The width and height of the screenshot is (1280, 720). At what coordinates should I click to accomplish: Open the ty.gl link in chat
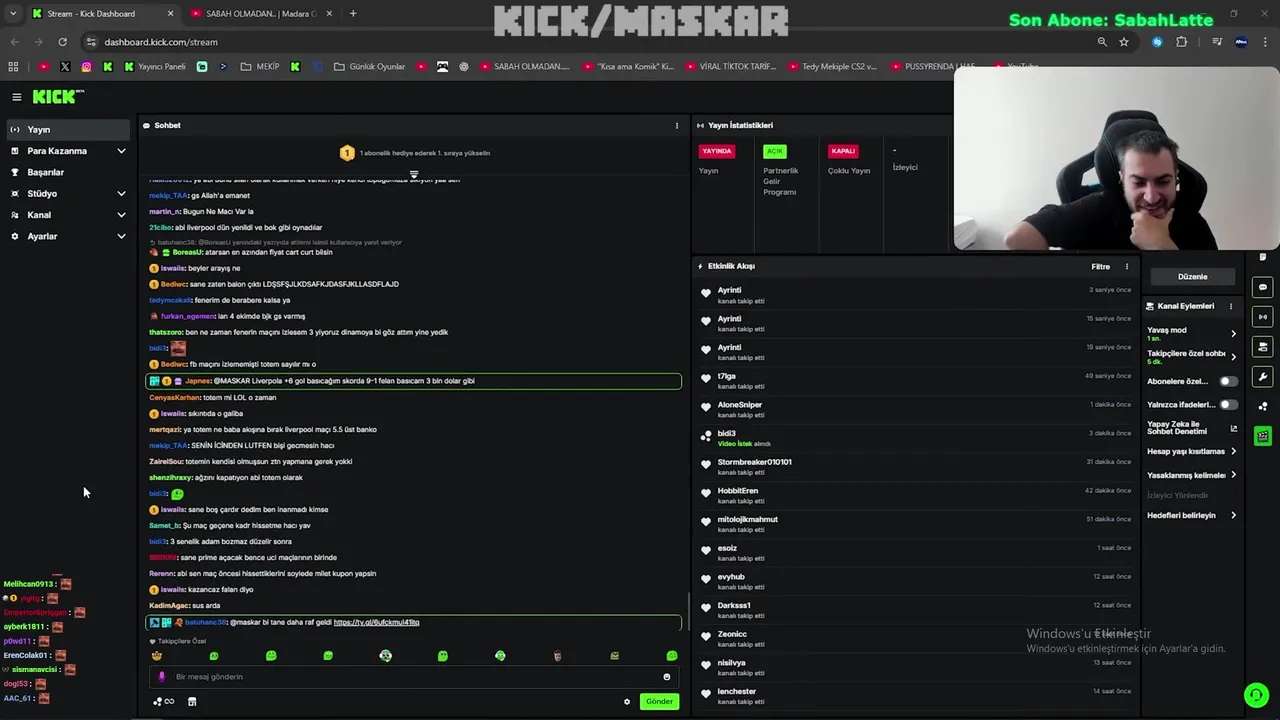tap(376, 623)
